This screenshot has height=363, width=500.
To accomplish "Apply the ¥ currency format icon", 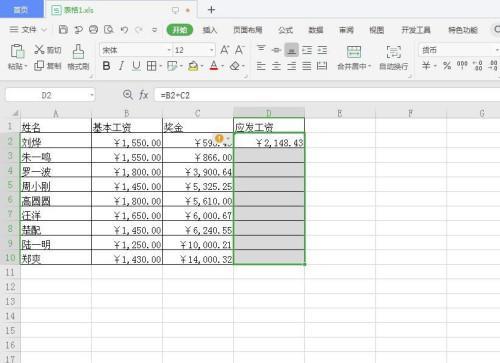I will [426, 65].
